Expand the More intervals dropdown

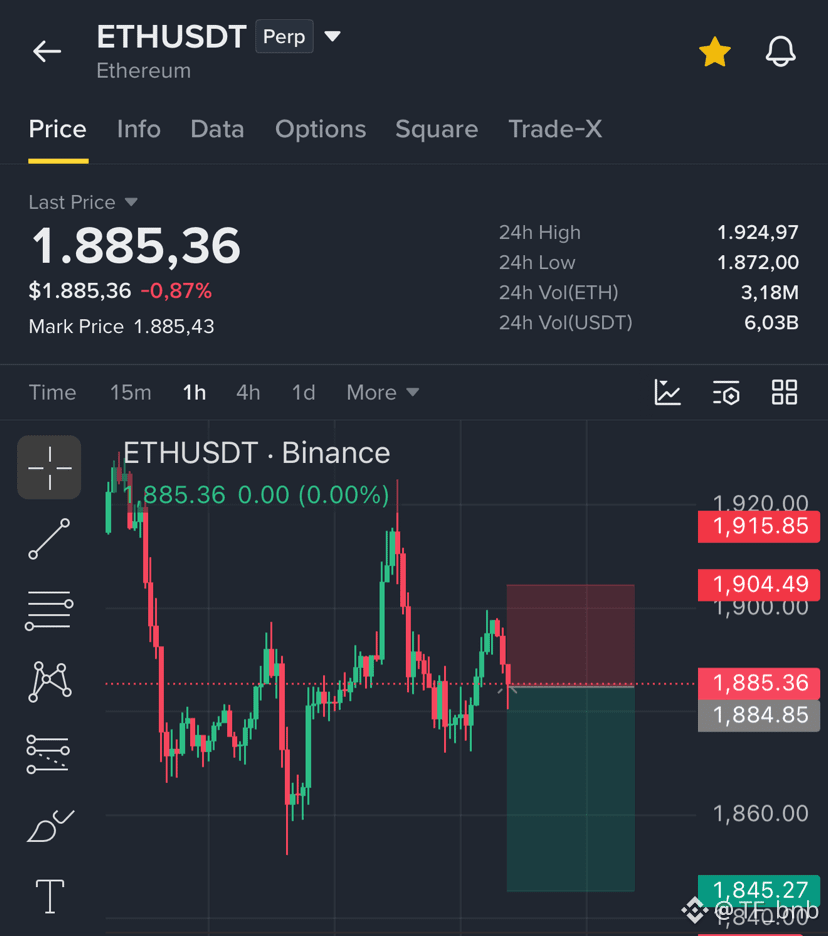(383, 393)
